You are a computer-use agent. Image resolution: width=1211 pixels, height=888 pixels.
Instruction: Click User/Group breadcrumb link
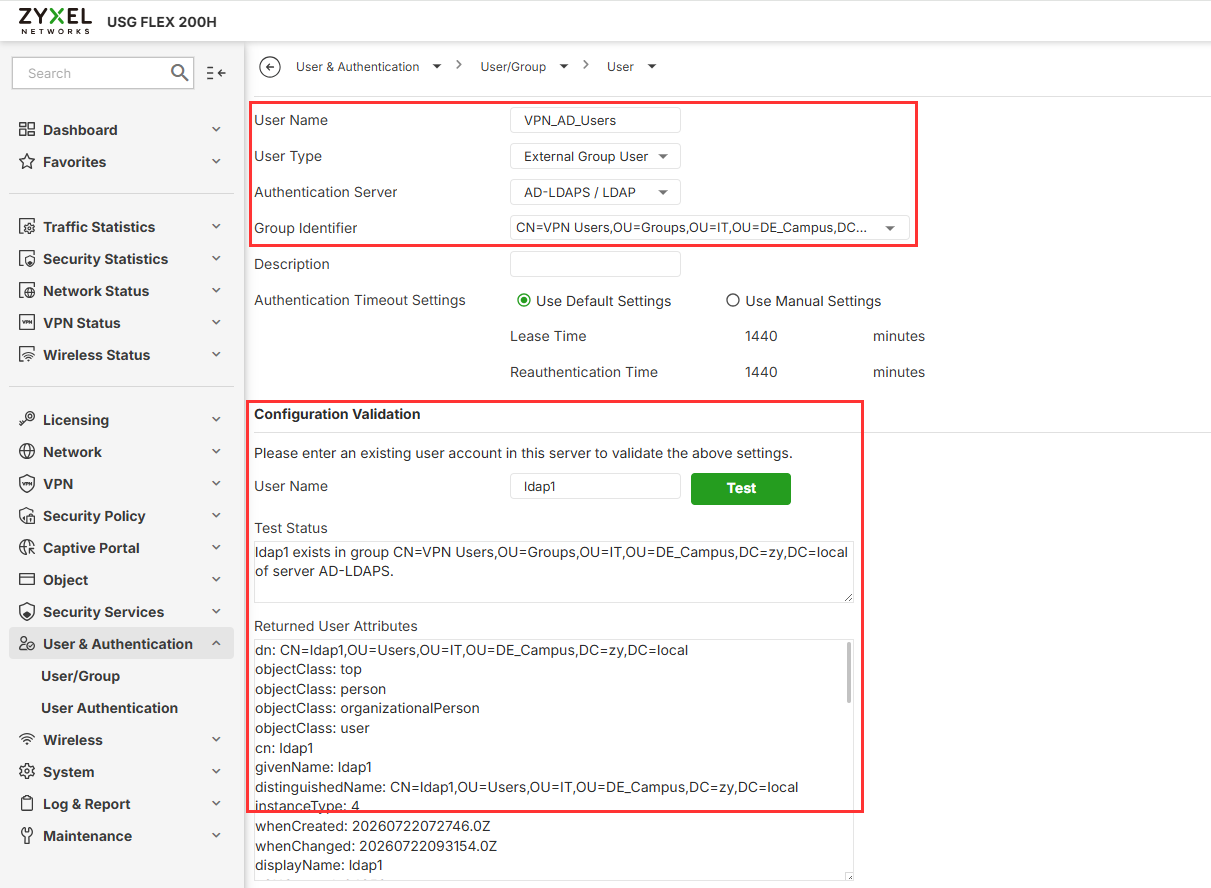(x=513, y=67)
